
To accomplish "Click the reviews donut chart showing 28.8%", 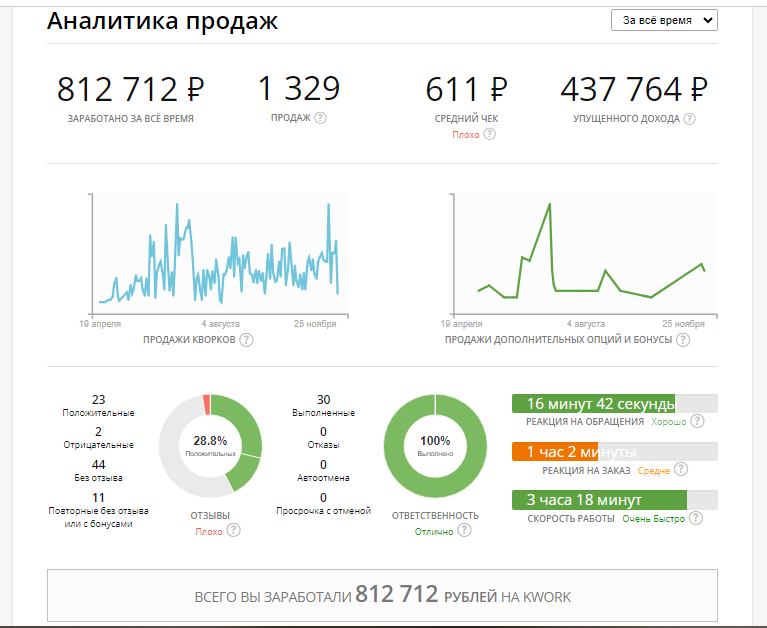I will point(210,446).
